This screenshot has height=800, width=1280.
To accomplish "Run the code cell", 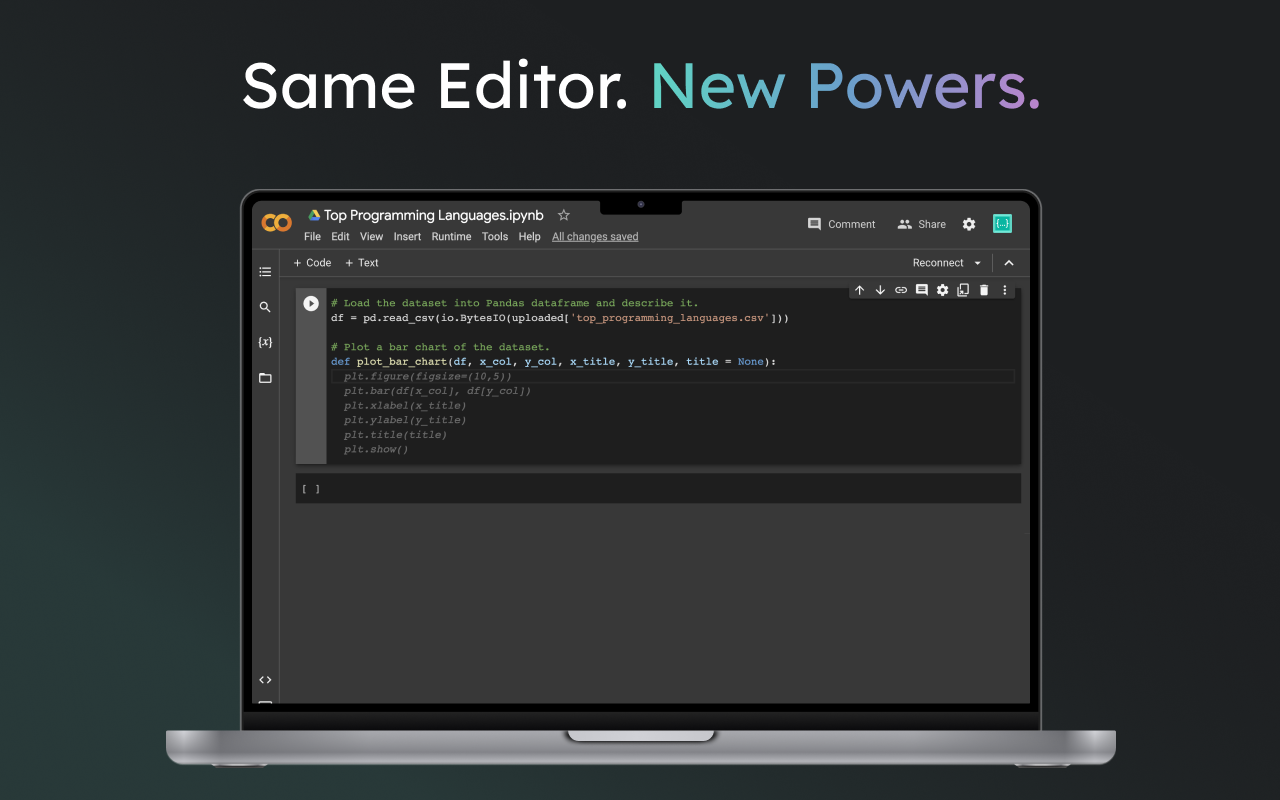I will click(311, 303).
